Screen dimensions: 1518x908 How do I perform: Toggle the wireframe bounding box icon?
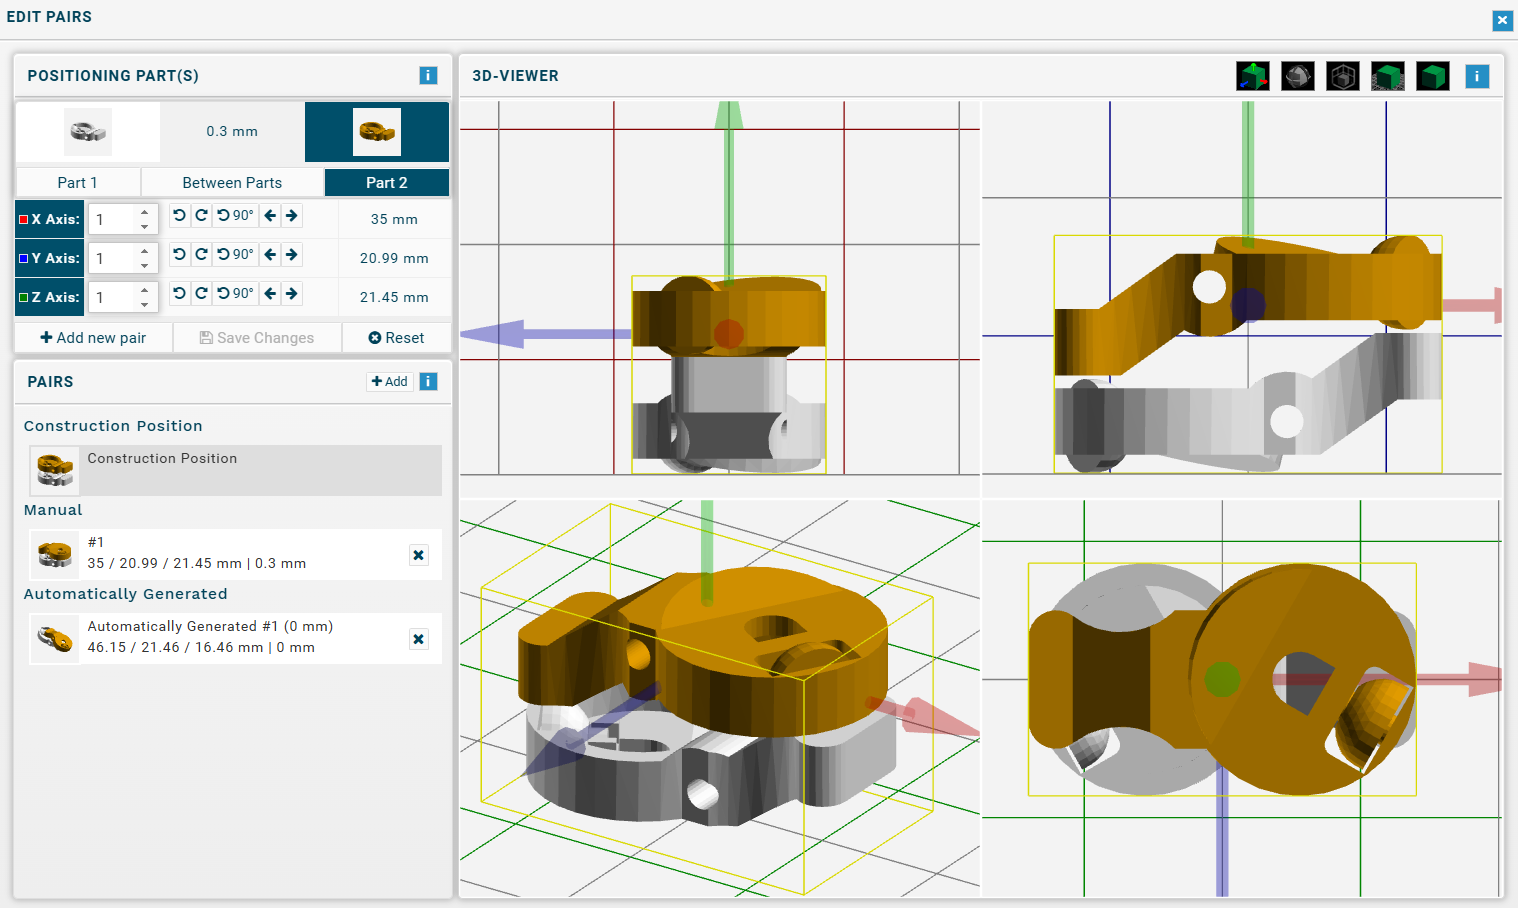coord(1343,76)
